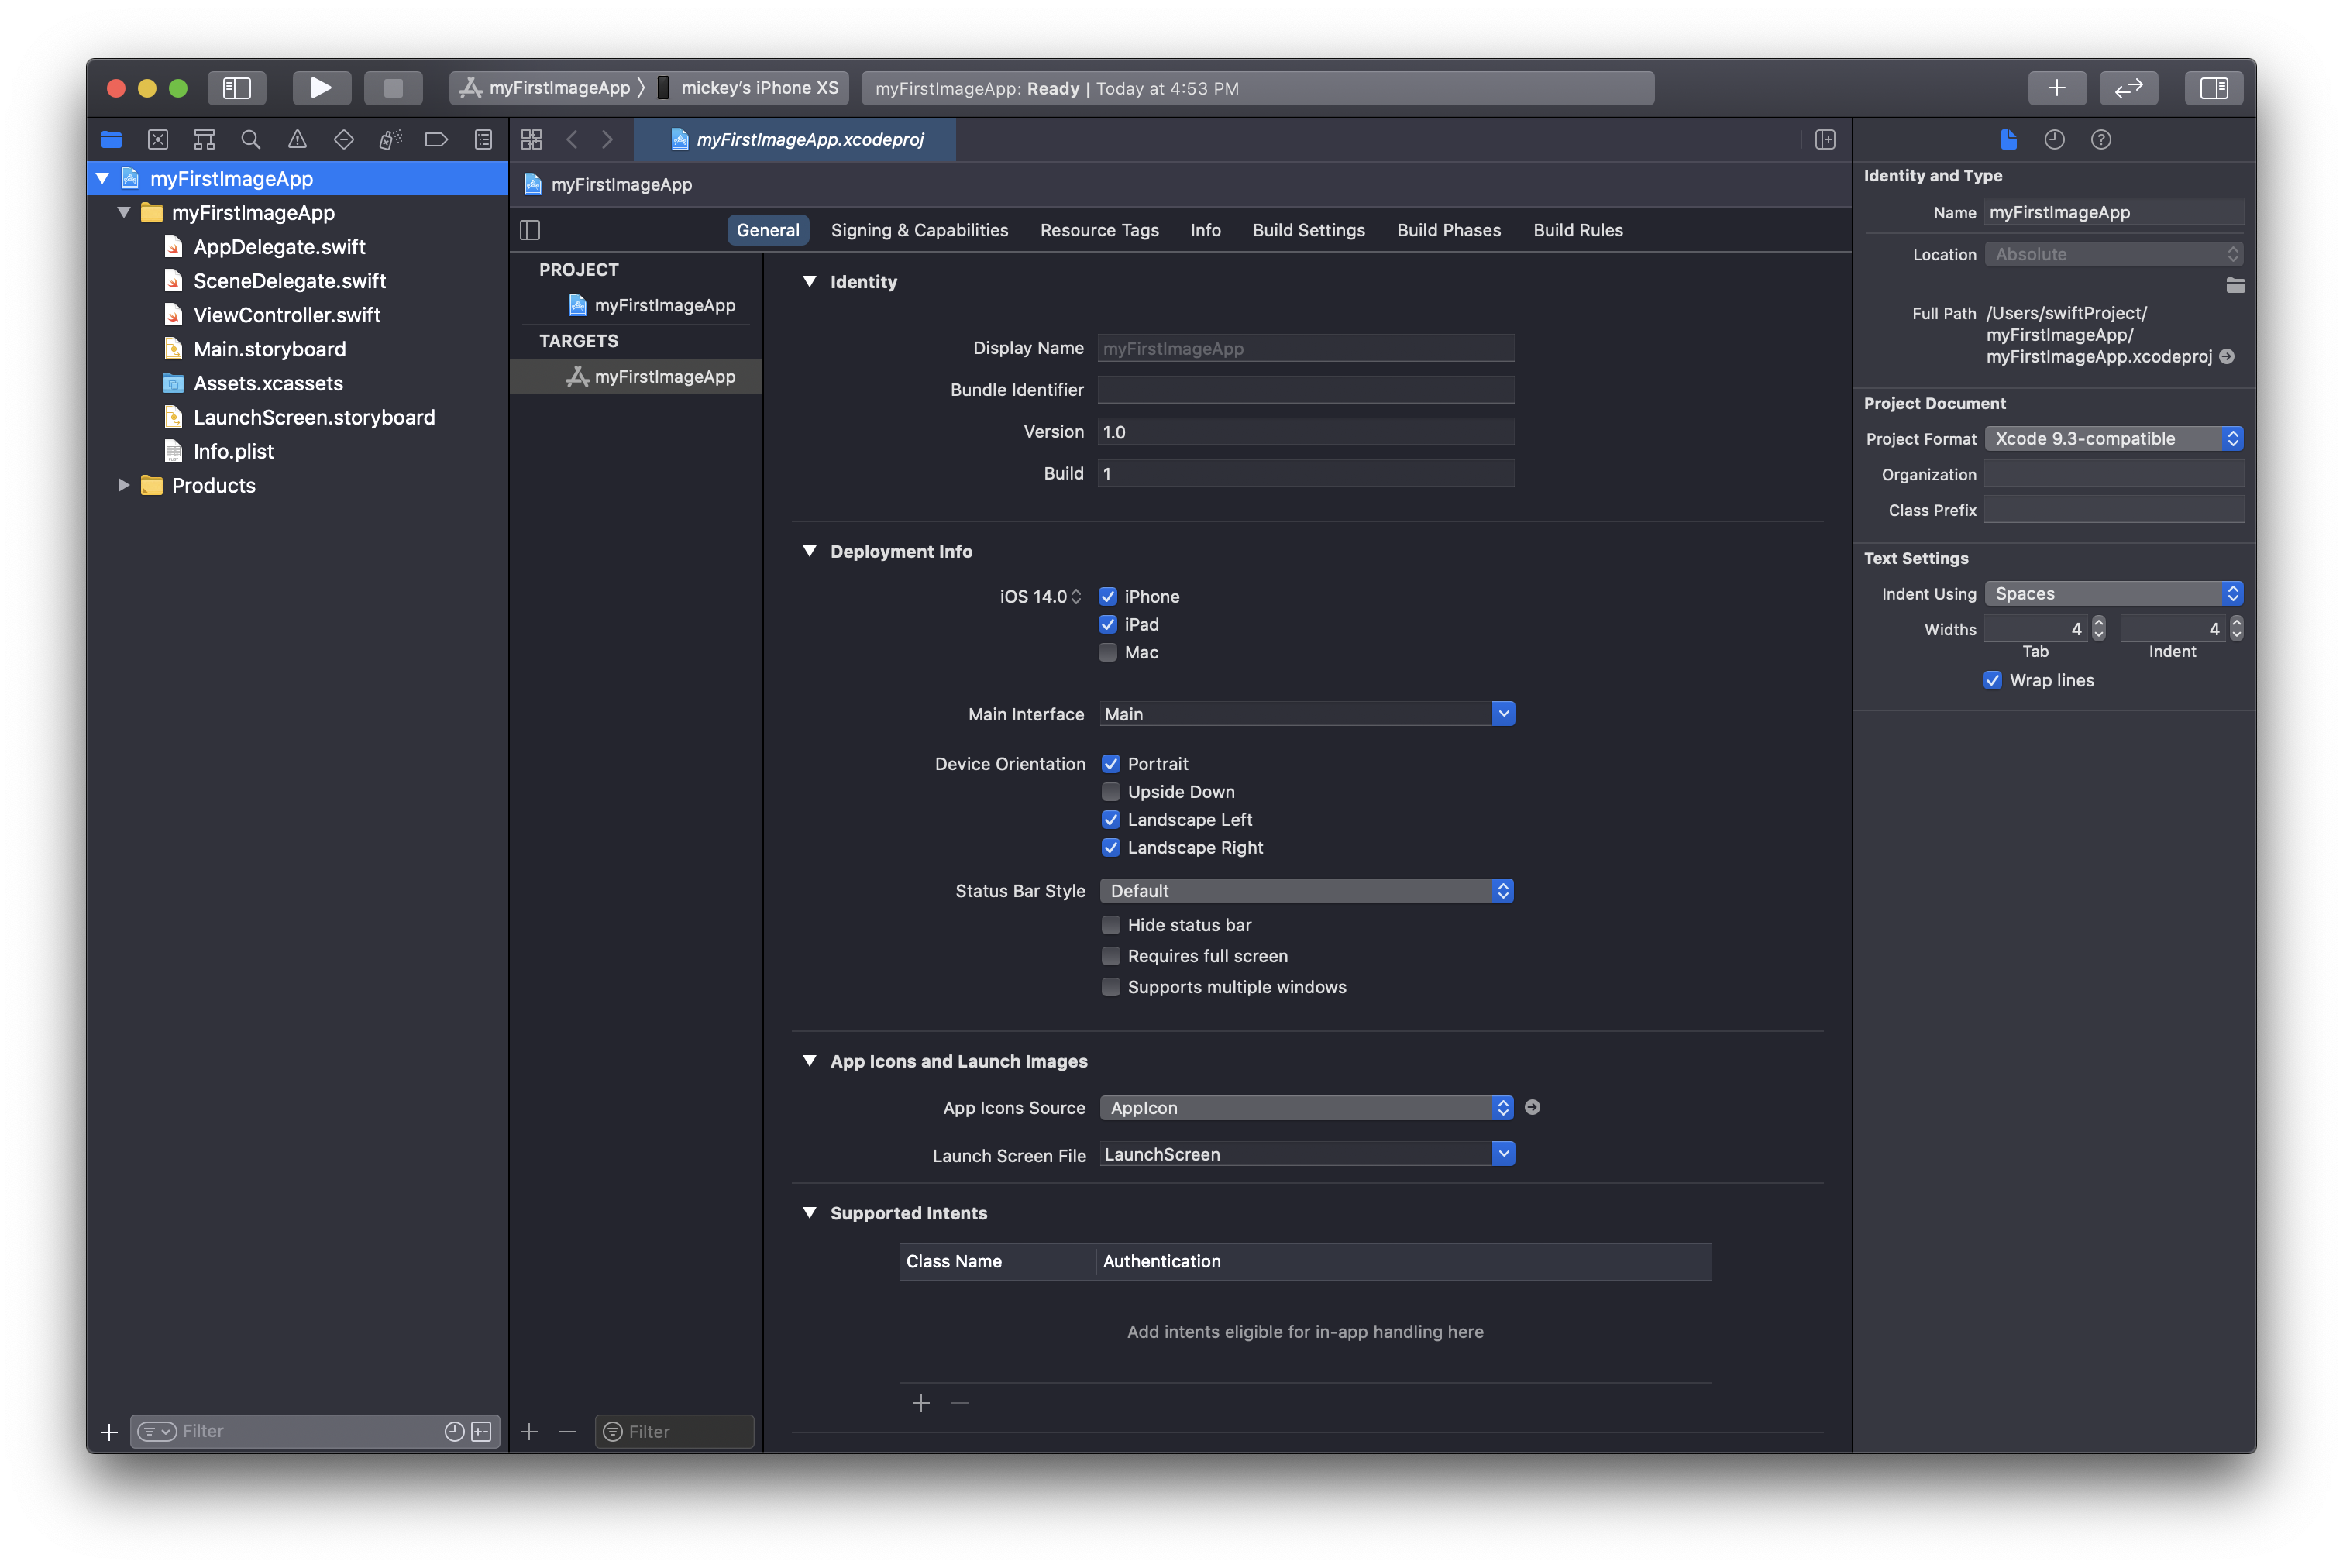Open the Launch Screen File dropdown
Screen dimensions: 2343x1568
1503,1153
